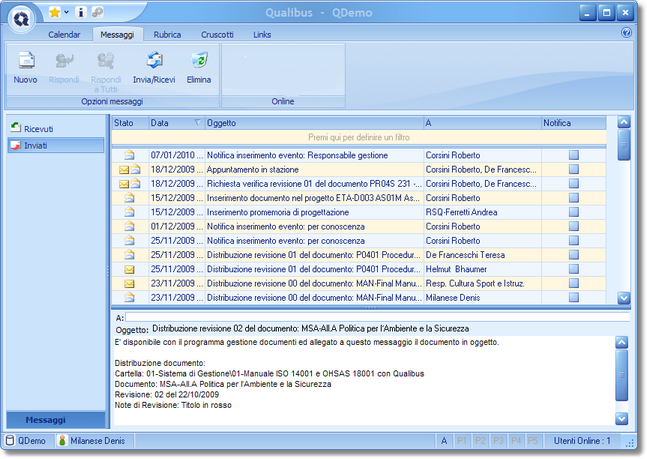The image size is (647, 459).
Task: Click envelope icon of Resp. Cultura Sport row
Action: coord(130,284)
